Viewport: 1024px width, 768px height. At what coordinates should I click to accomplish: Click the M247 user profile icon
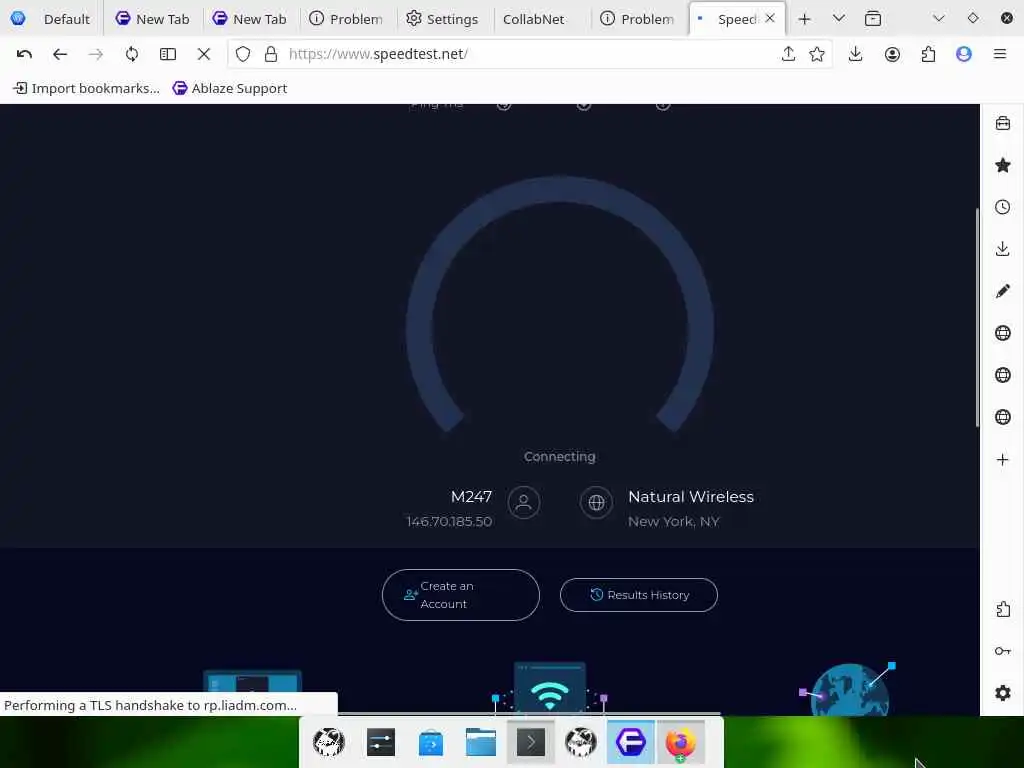pos(524,502)
